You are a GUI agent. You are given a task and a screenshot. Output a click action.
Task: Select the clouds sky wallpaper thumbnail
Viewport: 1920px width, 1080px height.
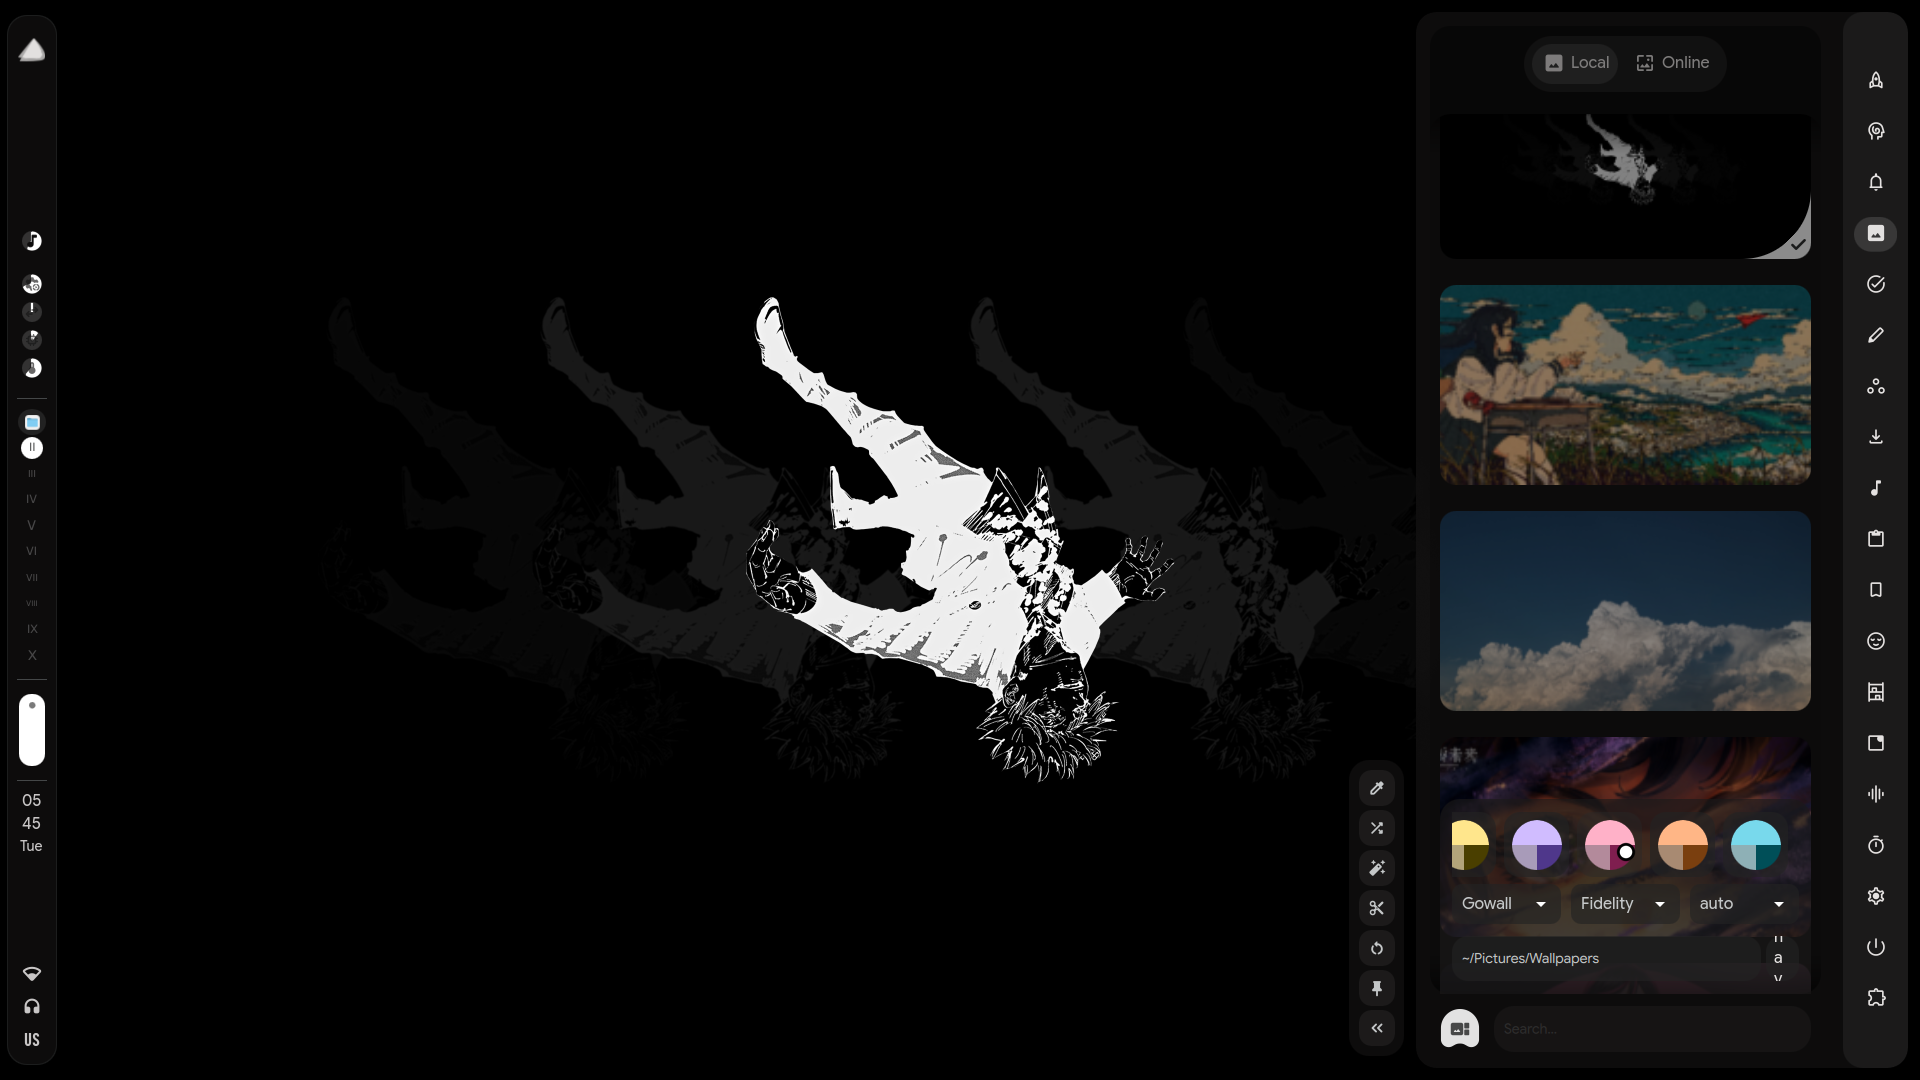[x=1625, y=611]
